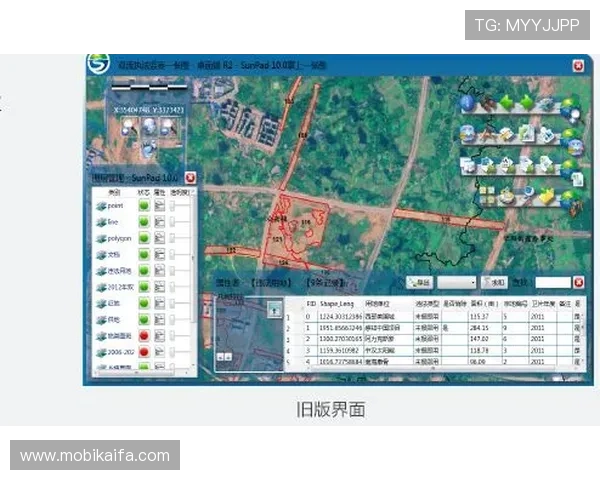Click the yellow folder icon in bottom row
Screen dimensions: 600x480
point(547,196)
